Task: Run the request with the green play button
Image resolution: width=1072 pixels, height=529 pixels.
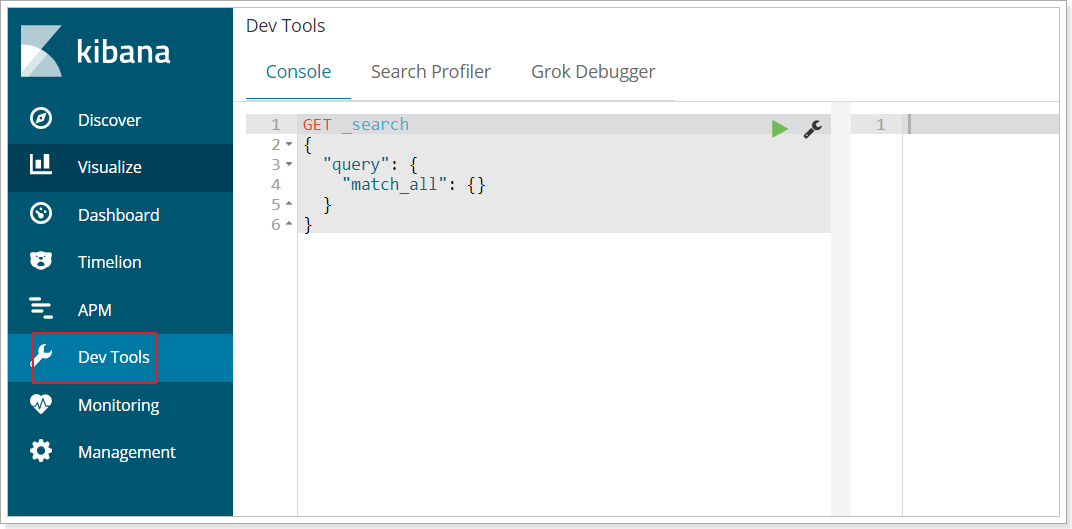Action: pos(780,129)
